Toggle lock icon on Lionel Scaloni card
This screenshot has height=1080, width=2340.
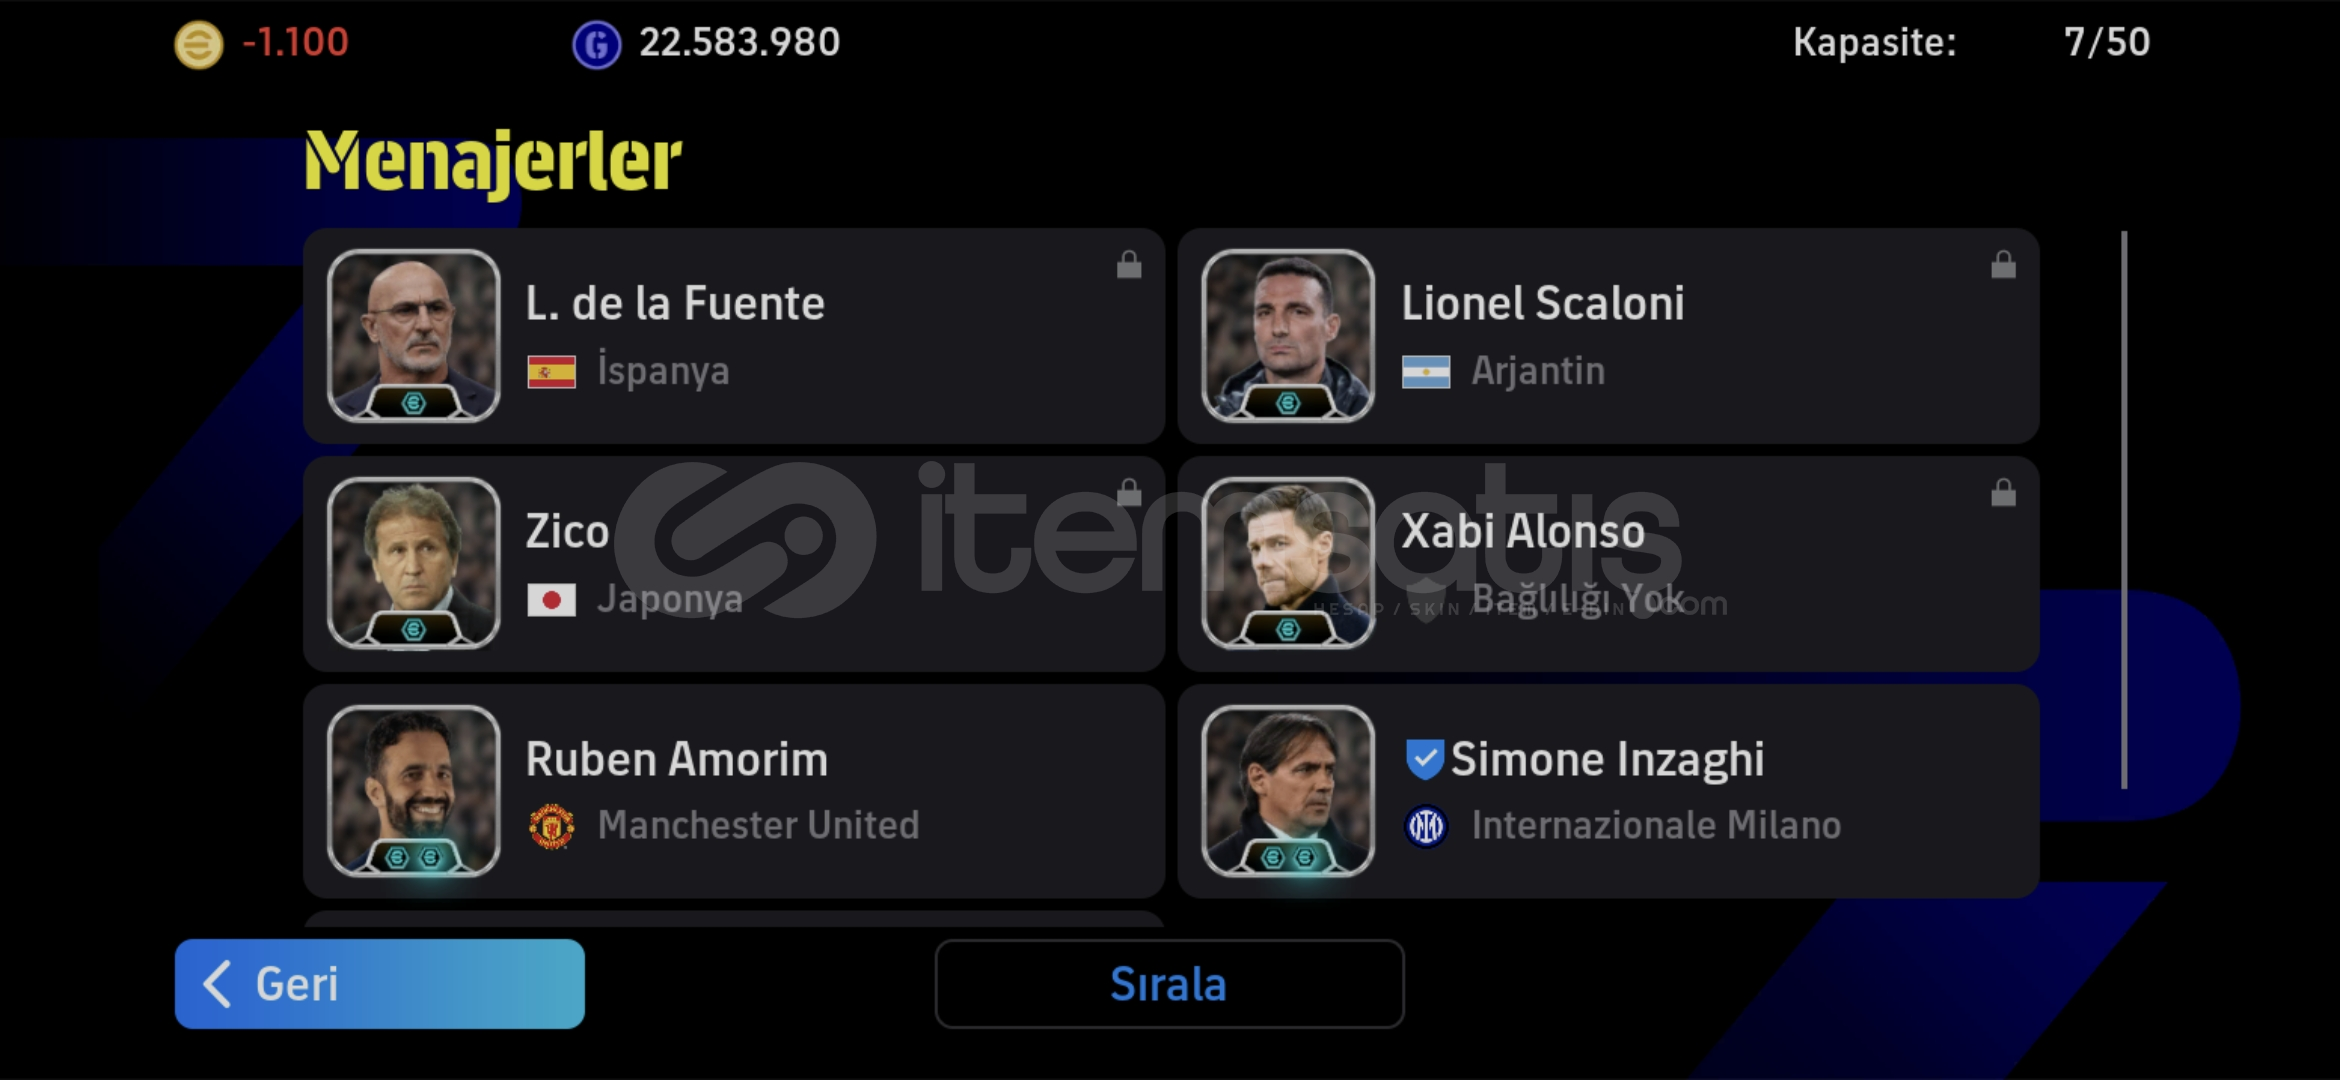2003,265
